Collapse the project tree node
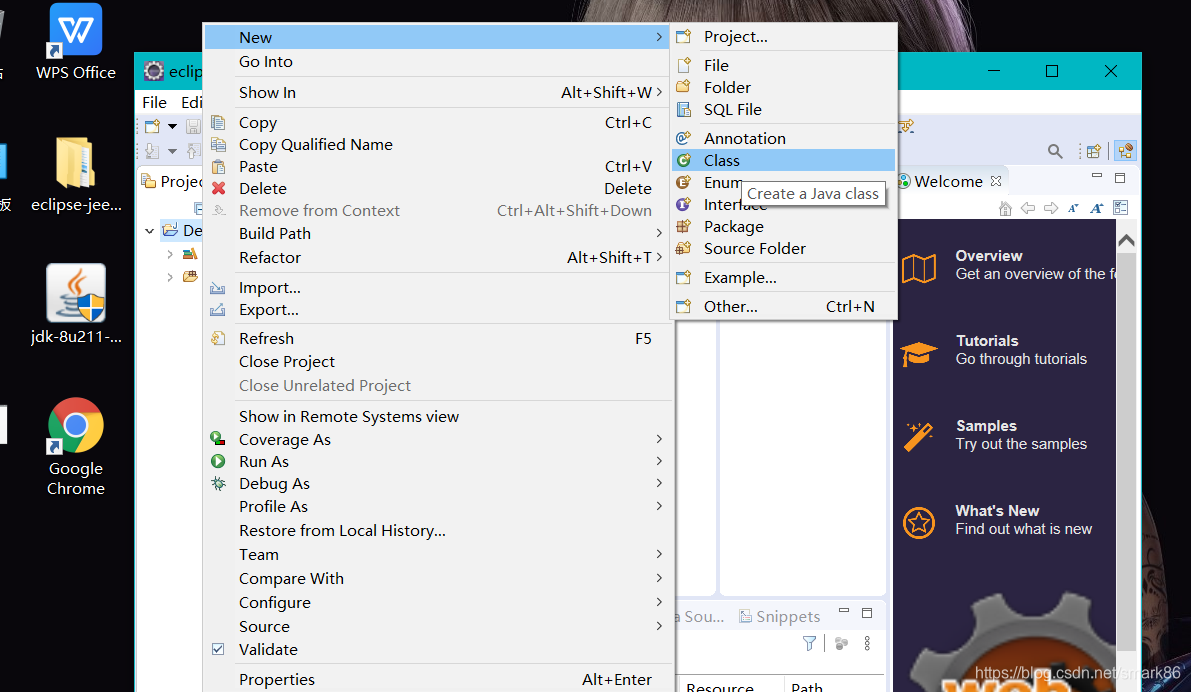Image resolution: width=1191 pixels, height=692 pixels. pos(150,230)
